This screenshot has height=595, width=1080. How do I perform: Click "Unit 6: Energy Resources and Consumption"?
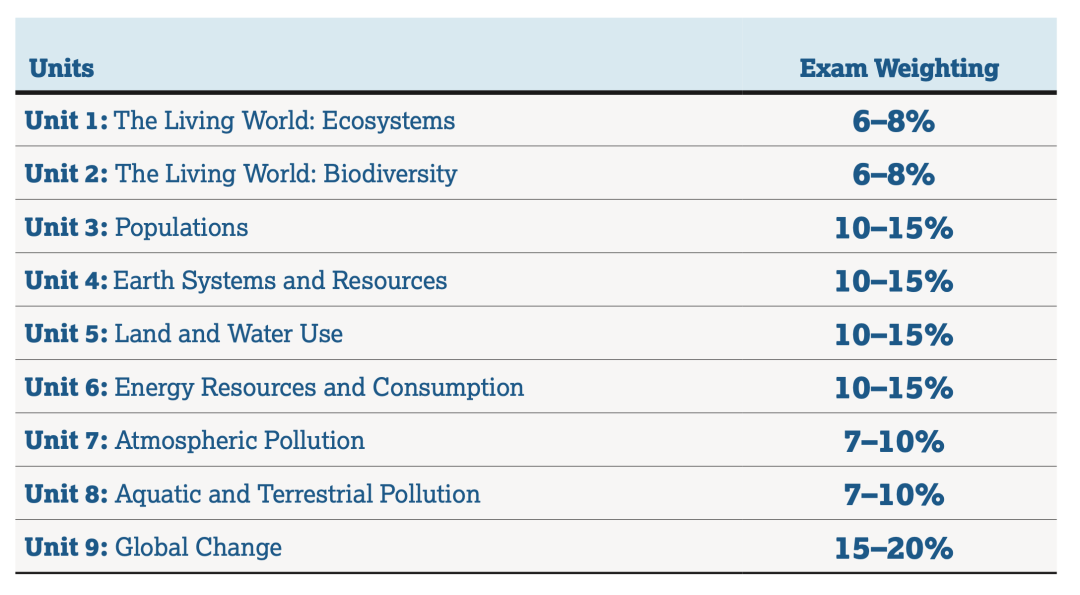(x=274, y=387)
